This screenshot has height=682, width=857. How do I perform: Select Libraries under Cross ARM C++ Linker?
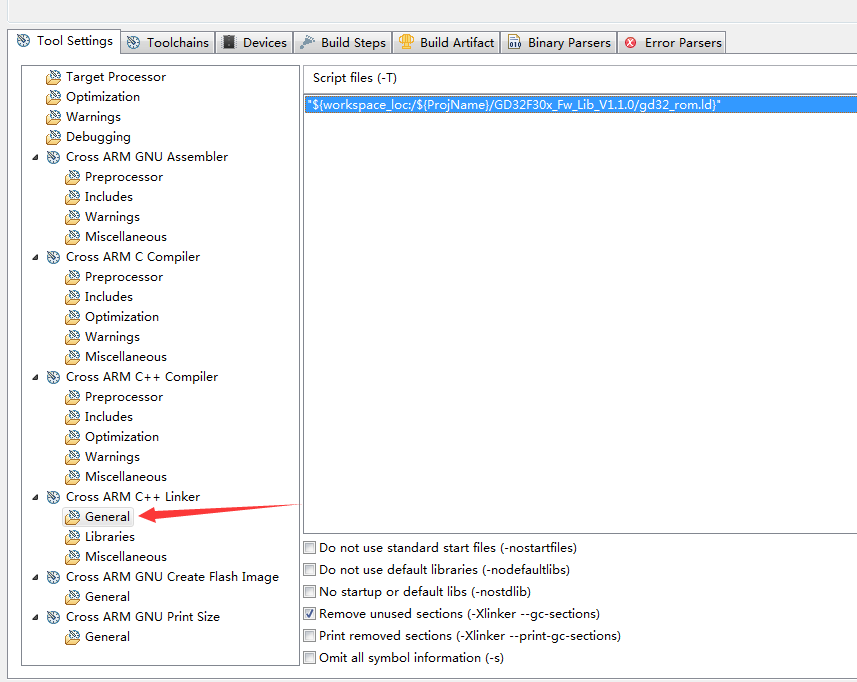pyautogui.click(x=110, y=536)
